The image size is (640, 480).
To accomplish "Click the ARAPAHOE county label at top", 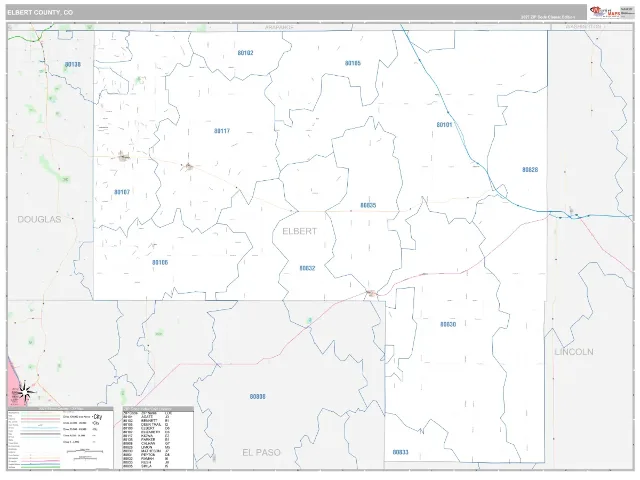I will [279, 27].
